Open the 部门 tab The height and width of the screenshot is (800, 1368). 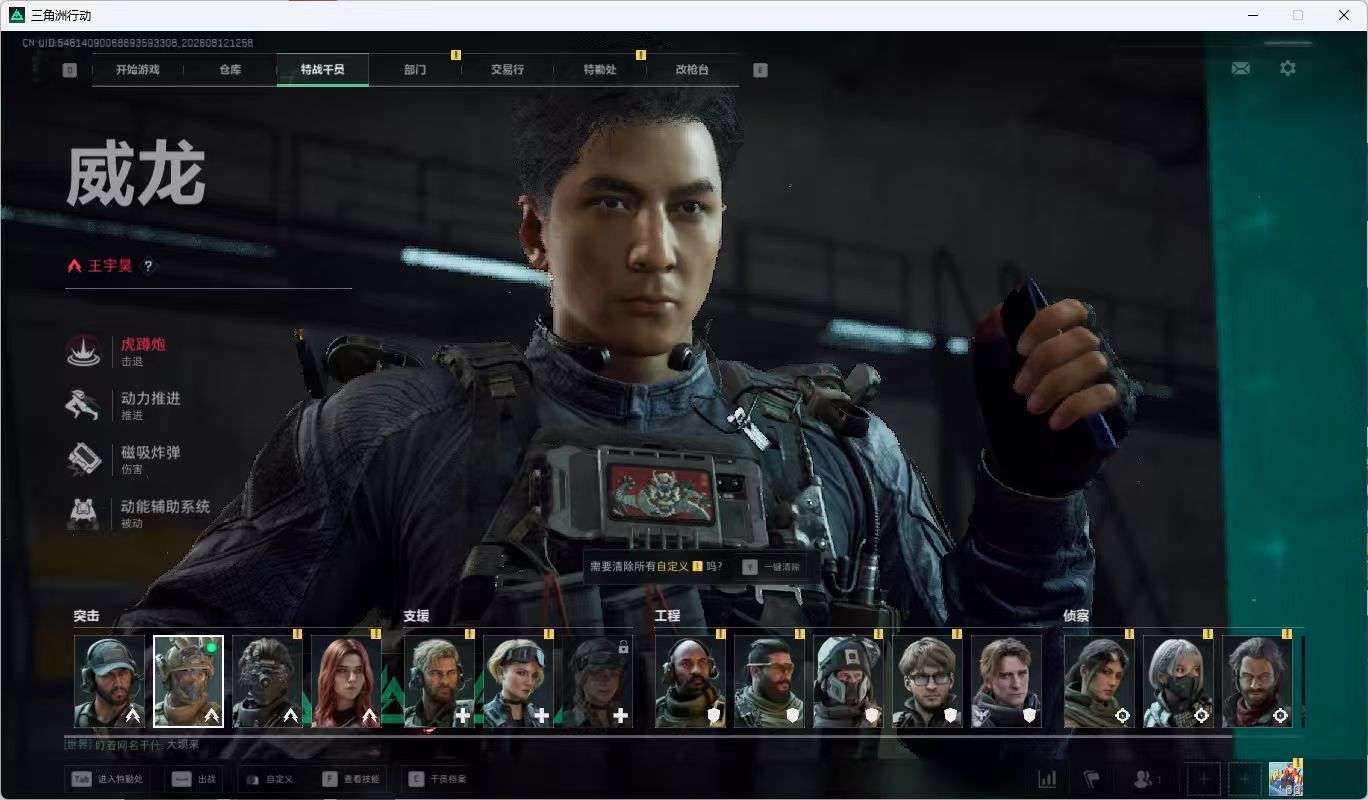415,70
